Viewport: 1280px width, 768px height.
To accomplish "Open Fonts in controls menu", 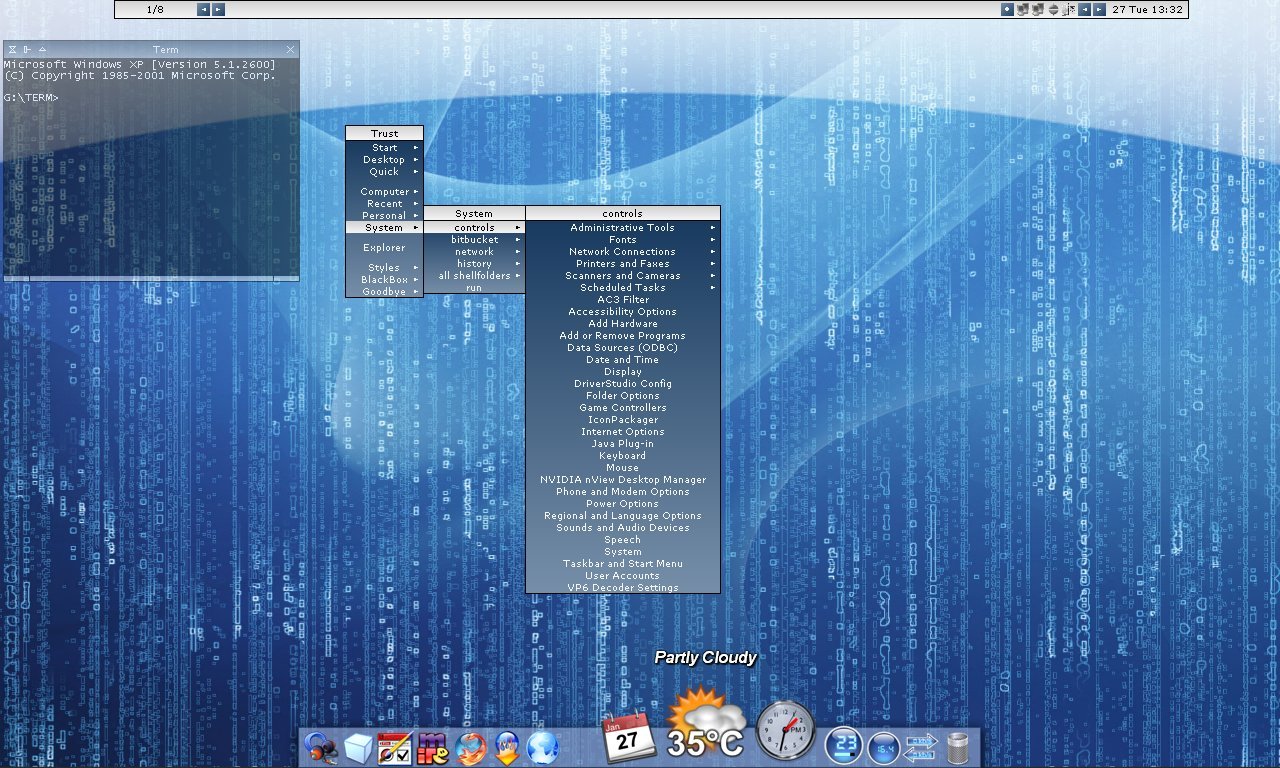I will pyautogui.click(x=622, y=240).
